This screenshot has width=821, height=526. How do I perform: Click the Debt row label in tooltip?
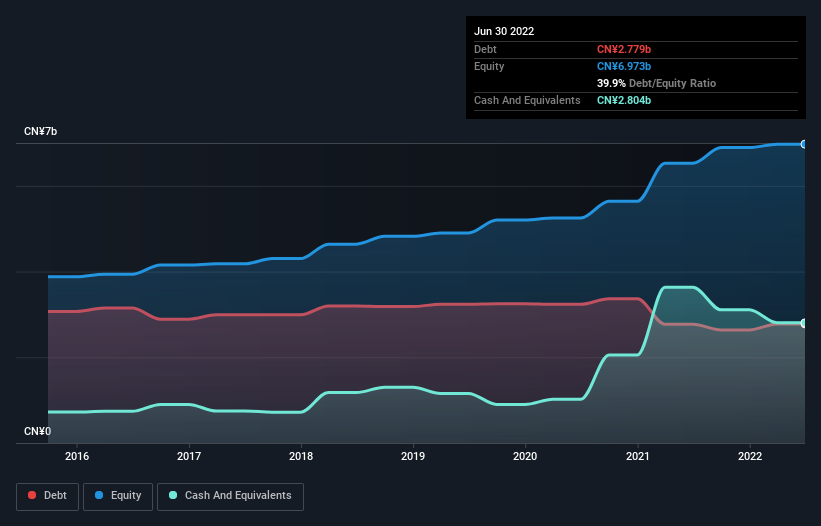485,49
